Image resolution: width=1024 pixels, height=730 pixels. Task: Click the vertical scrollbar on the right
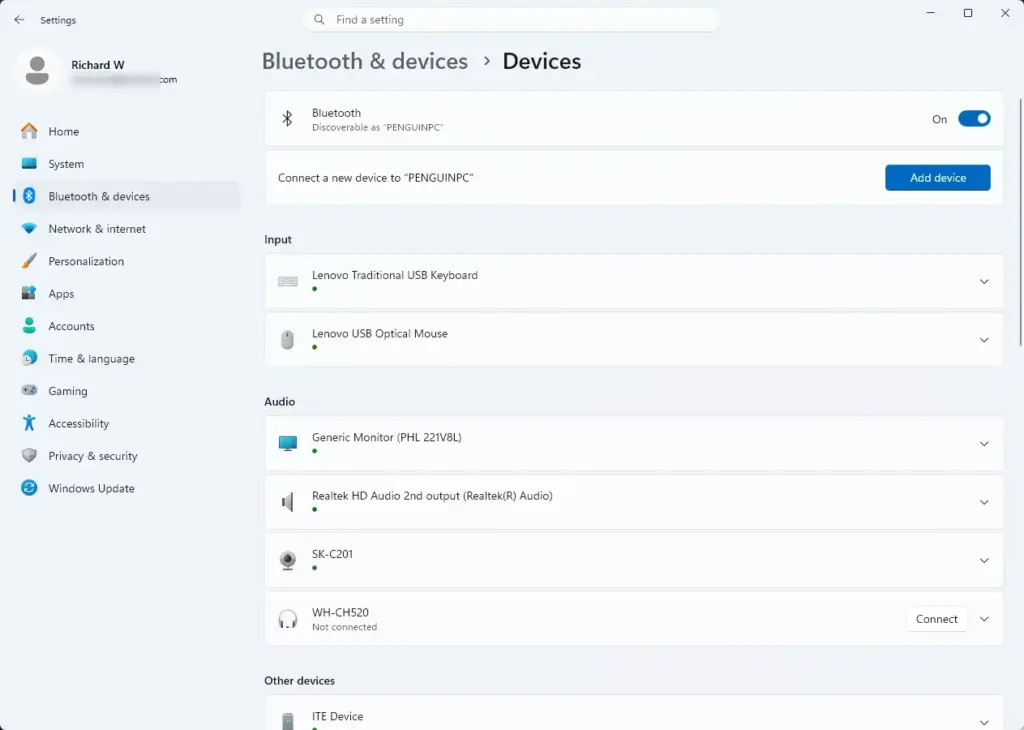(x=1020, y=222)
